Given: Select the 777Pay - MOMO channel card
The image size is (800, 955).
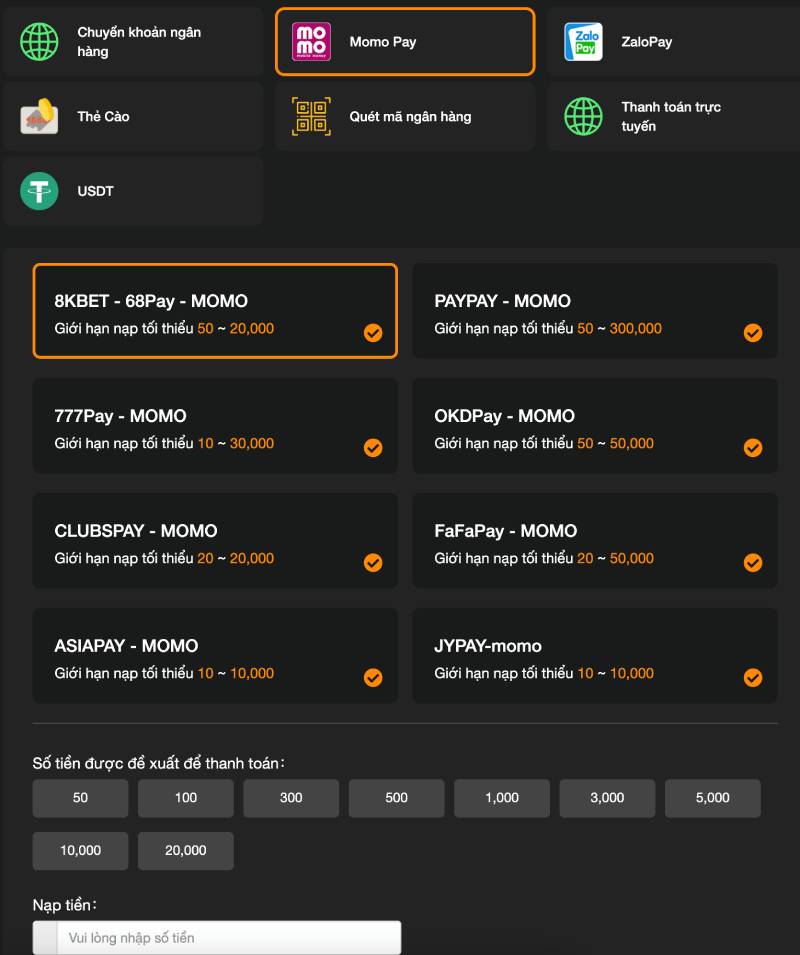Looking at the screenshot, I should pos(215,426).
